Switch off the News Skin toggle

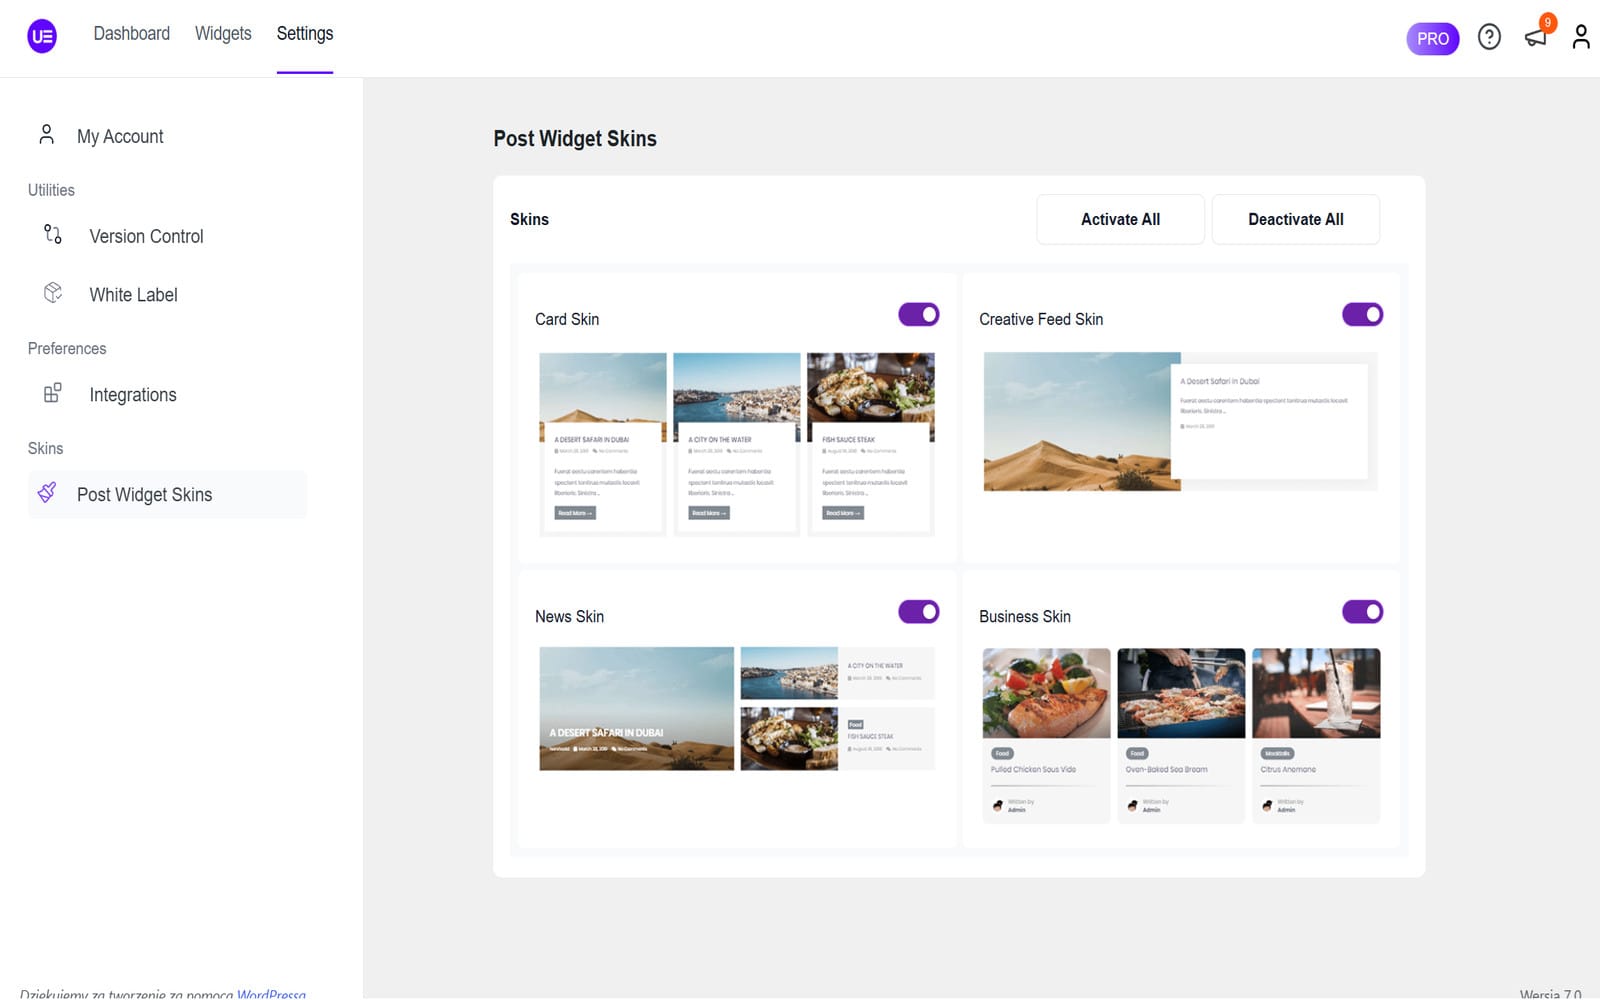tap(918, 611)
